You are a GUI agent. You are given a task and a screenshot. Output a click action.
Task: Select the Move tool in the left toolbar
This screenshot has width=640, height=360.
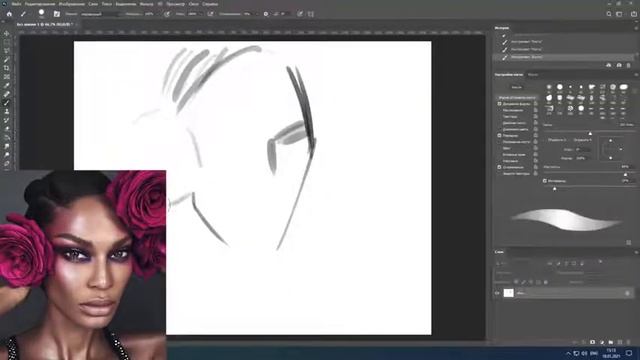(7, 34)
